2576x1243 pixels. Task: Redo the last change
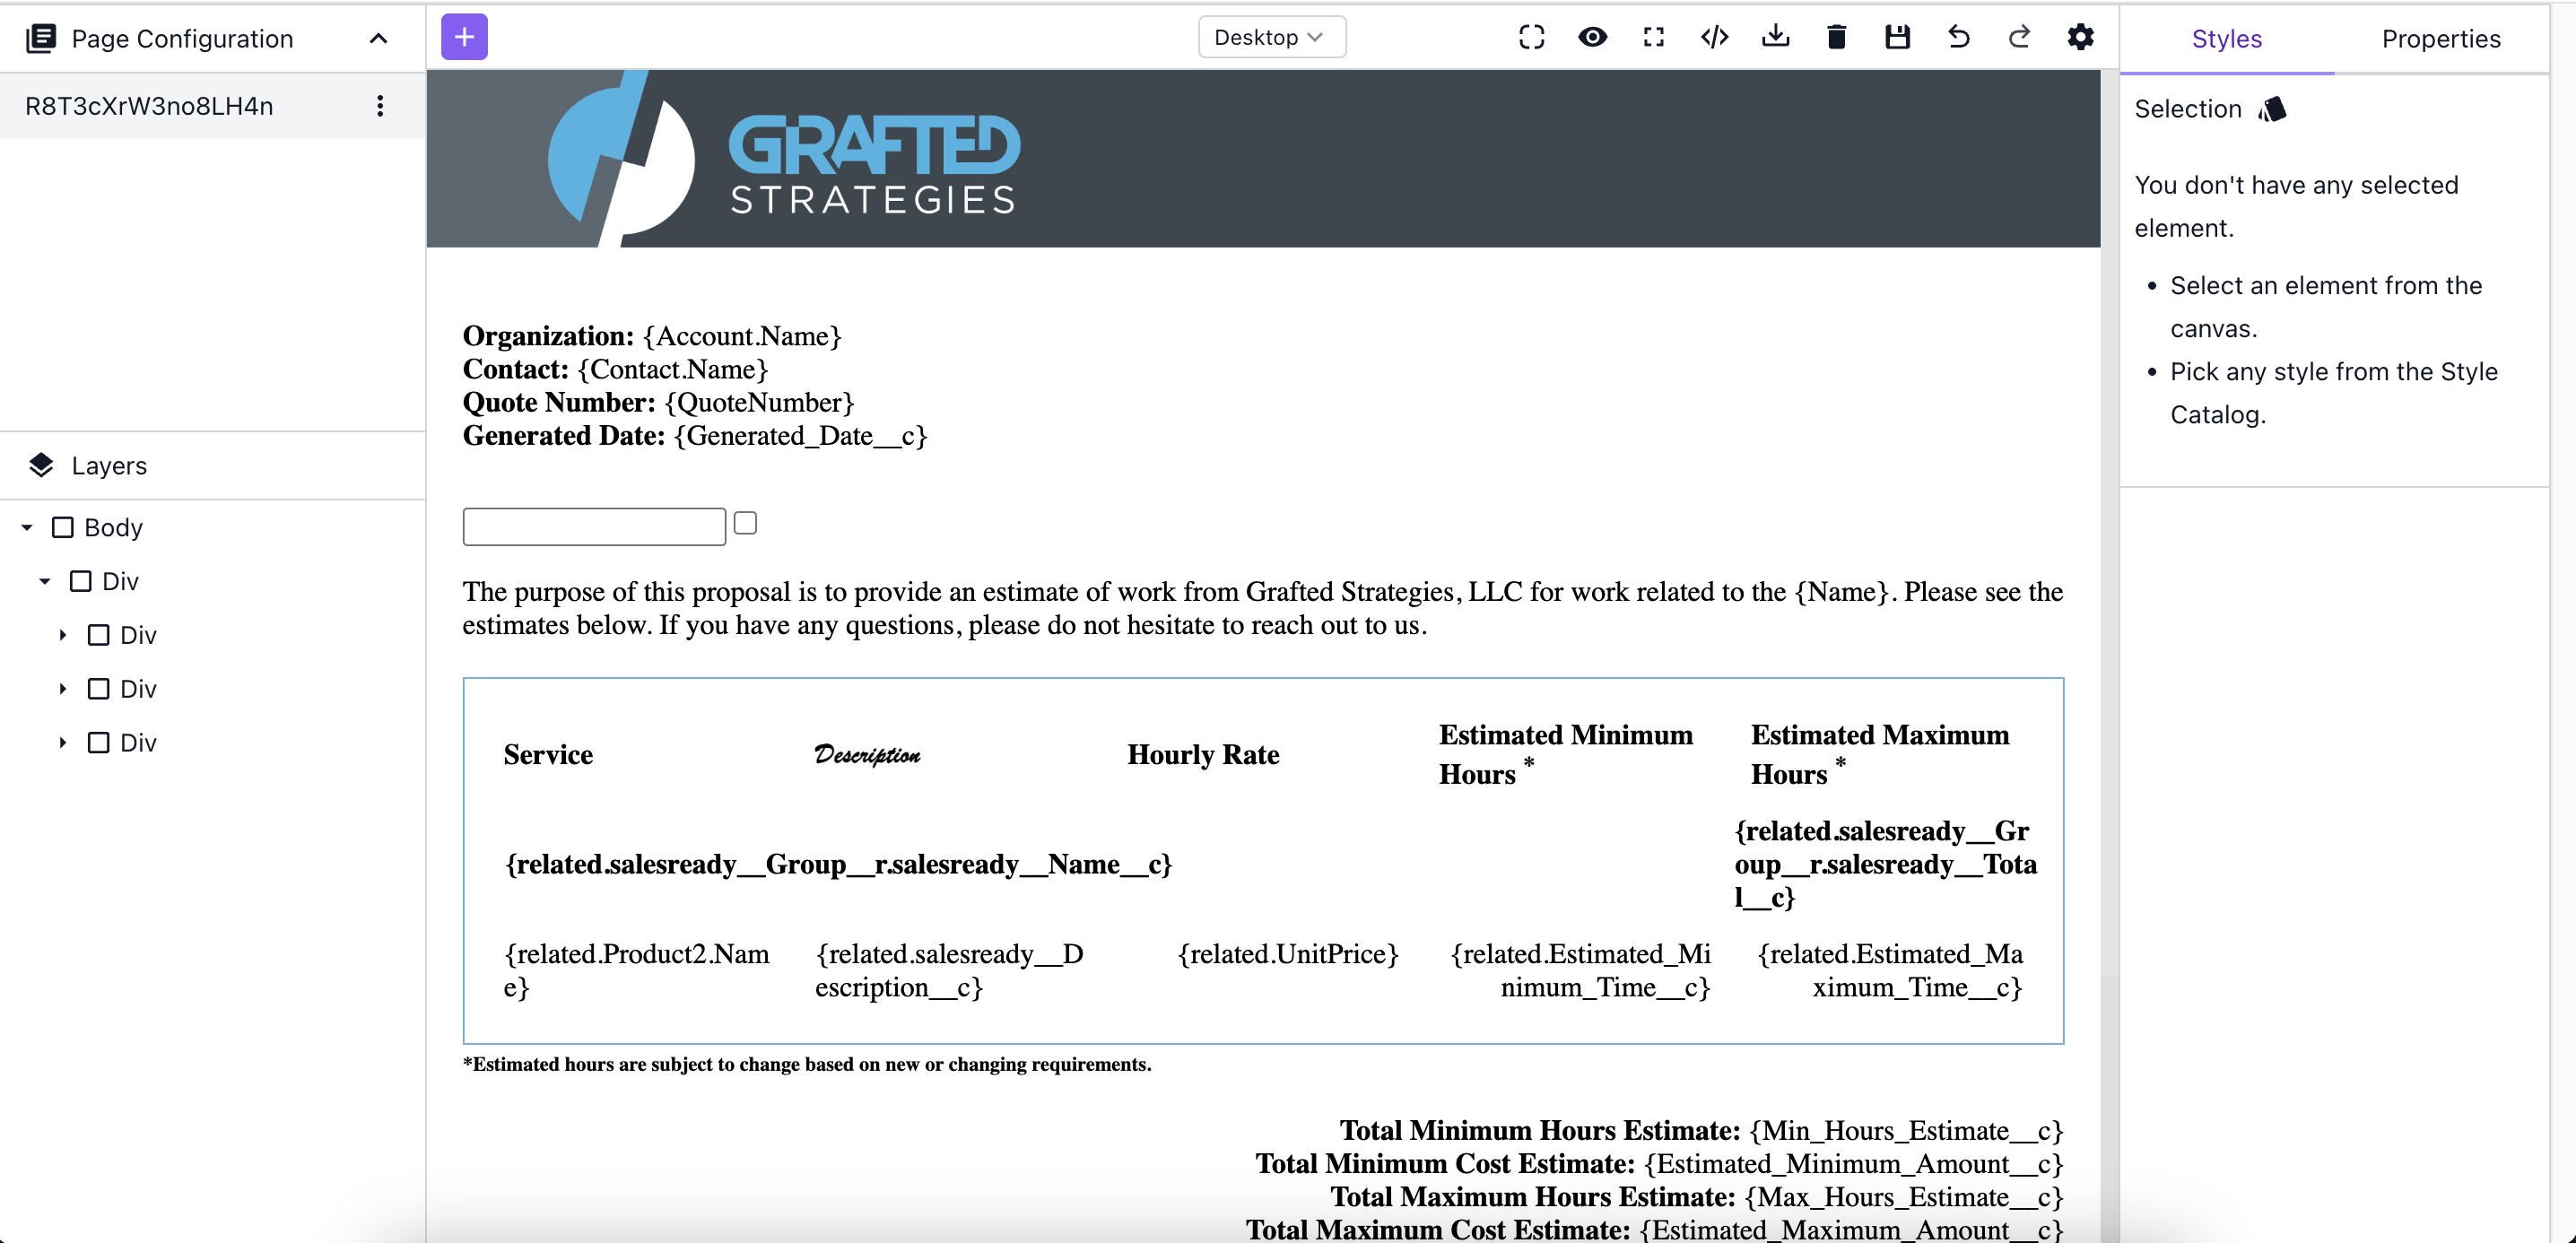[x=2019, y=37]
